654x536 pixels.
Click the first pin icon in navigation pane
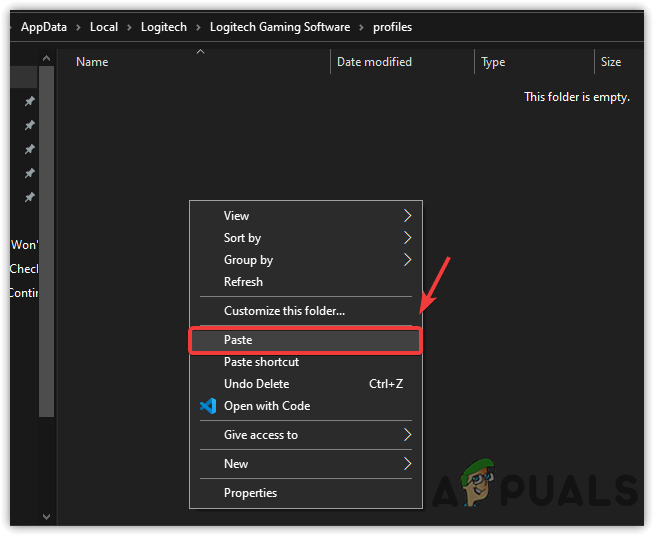point(30,101)
